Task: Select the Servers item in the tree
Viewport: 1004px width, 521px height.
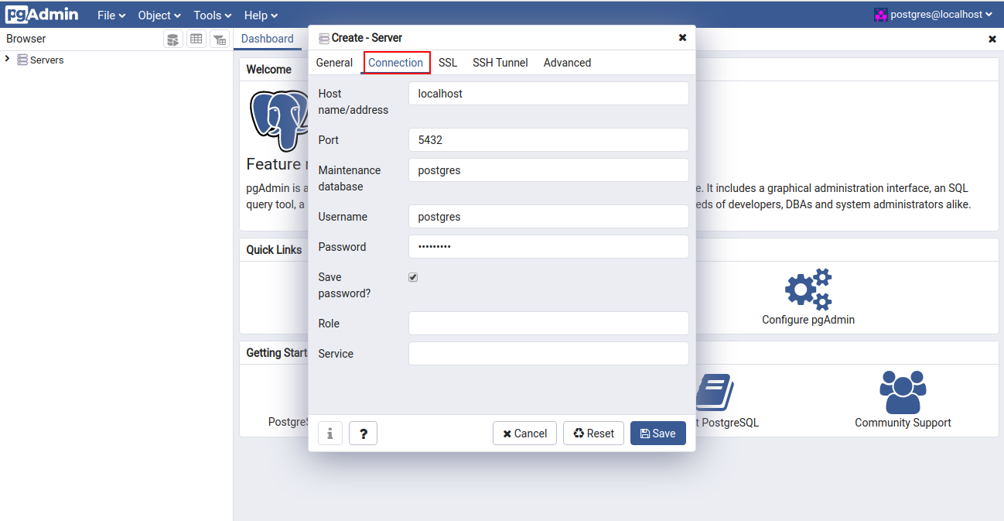Action: pos(47,60)
